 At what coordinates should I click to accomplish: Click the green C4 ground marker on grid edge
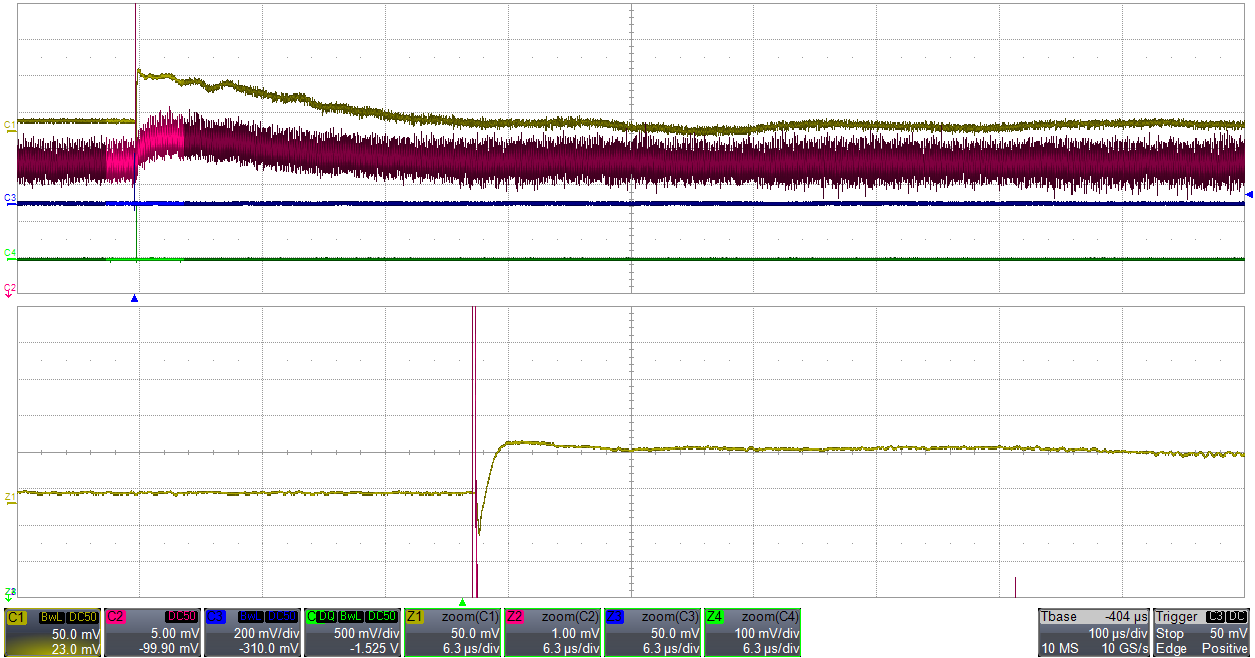coord(9,254)
